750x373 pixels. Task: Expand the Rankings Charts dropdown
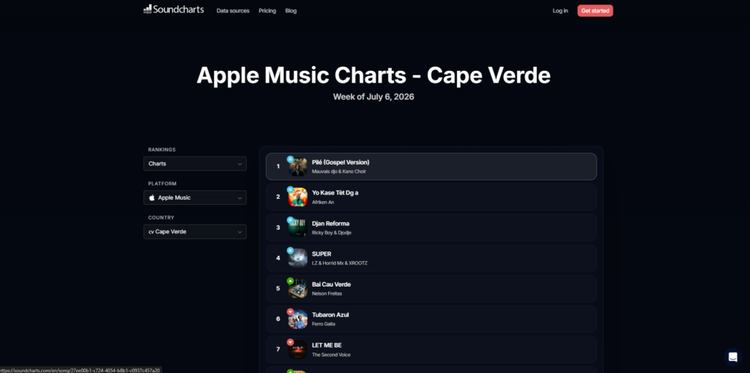195,164
